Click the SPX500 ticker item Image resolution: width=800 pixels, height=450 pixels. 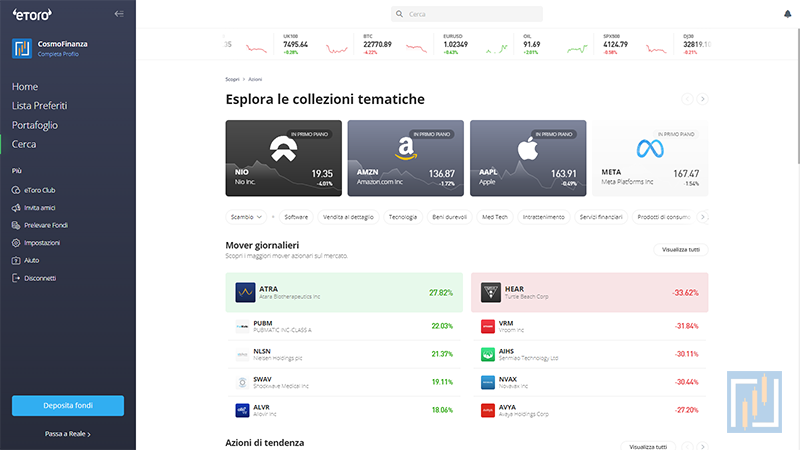pos(633,44)
